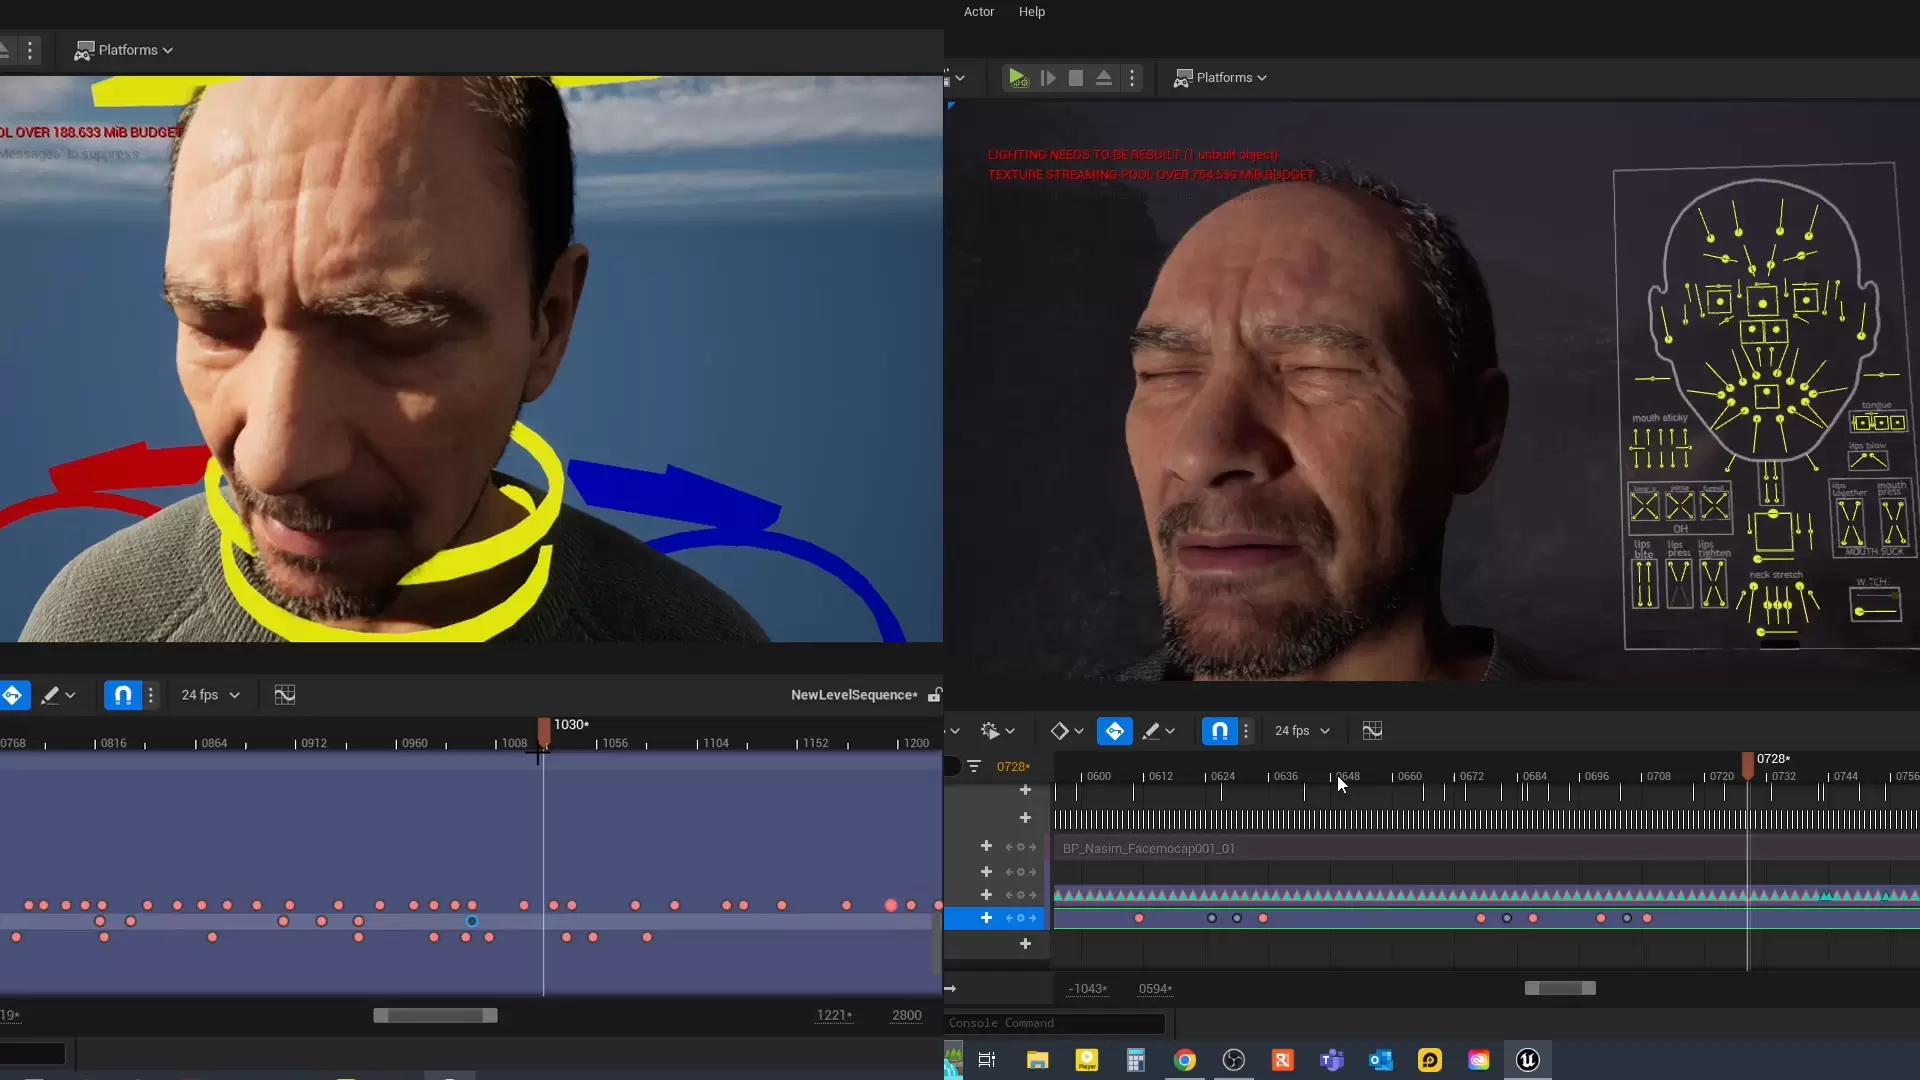Open the OBS Studio taskbar icon
This screenshot has width=1920, height=1080.
1233,1060
